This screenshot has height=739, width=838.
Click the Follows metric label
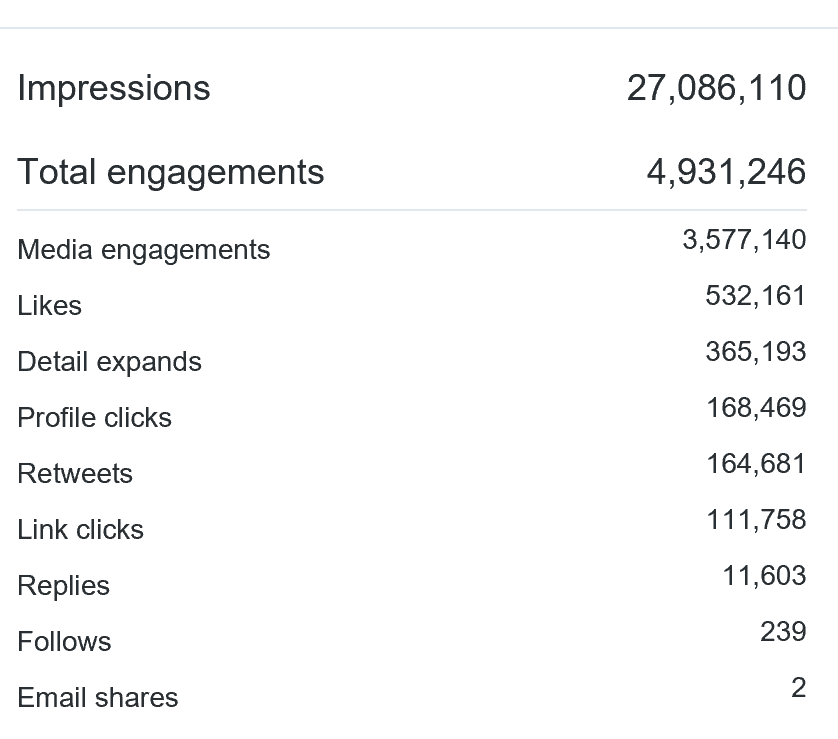tap(64, 641)
